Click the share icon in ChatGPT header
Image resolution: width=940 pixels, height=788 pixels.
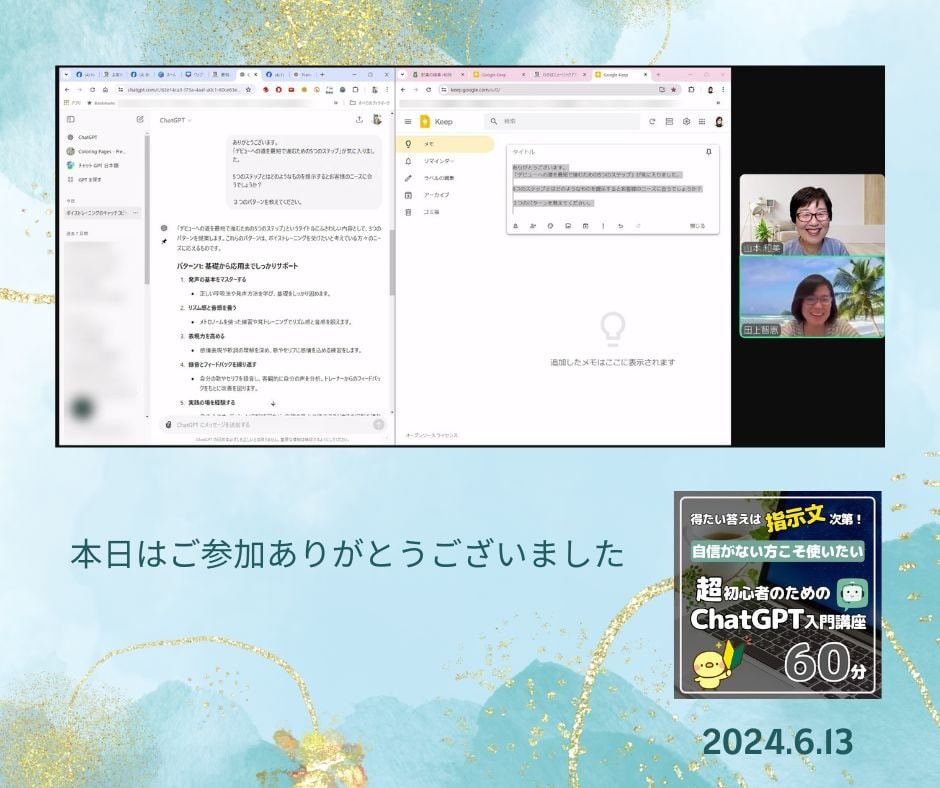coord(359,120)
